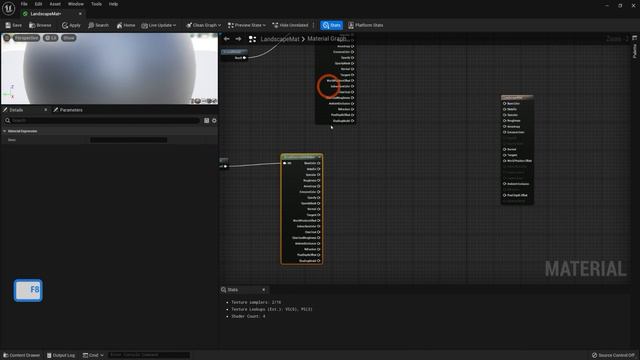Viewport: 640px width, 360px height.
Task: Click the graph breadcrumb icon
Action: pyautogui.click(x=252, y=39)
